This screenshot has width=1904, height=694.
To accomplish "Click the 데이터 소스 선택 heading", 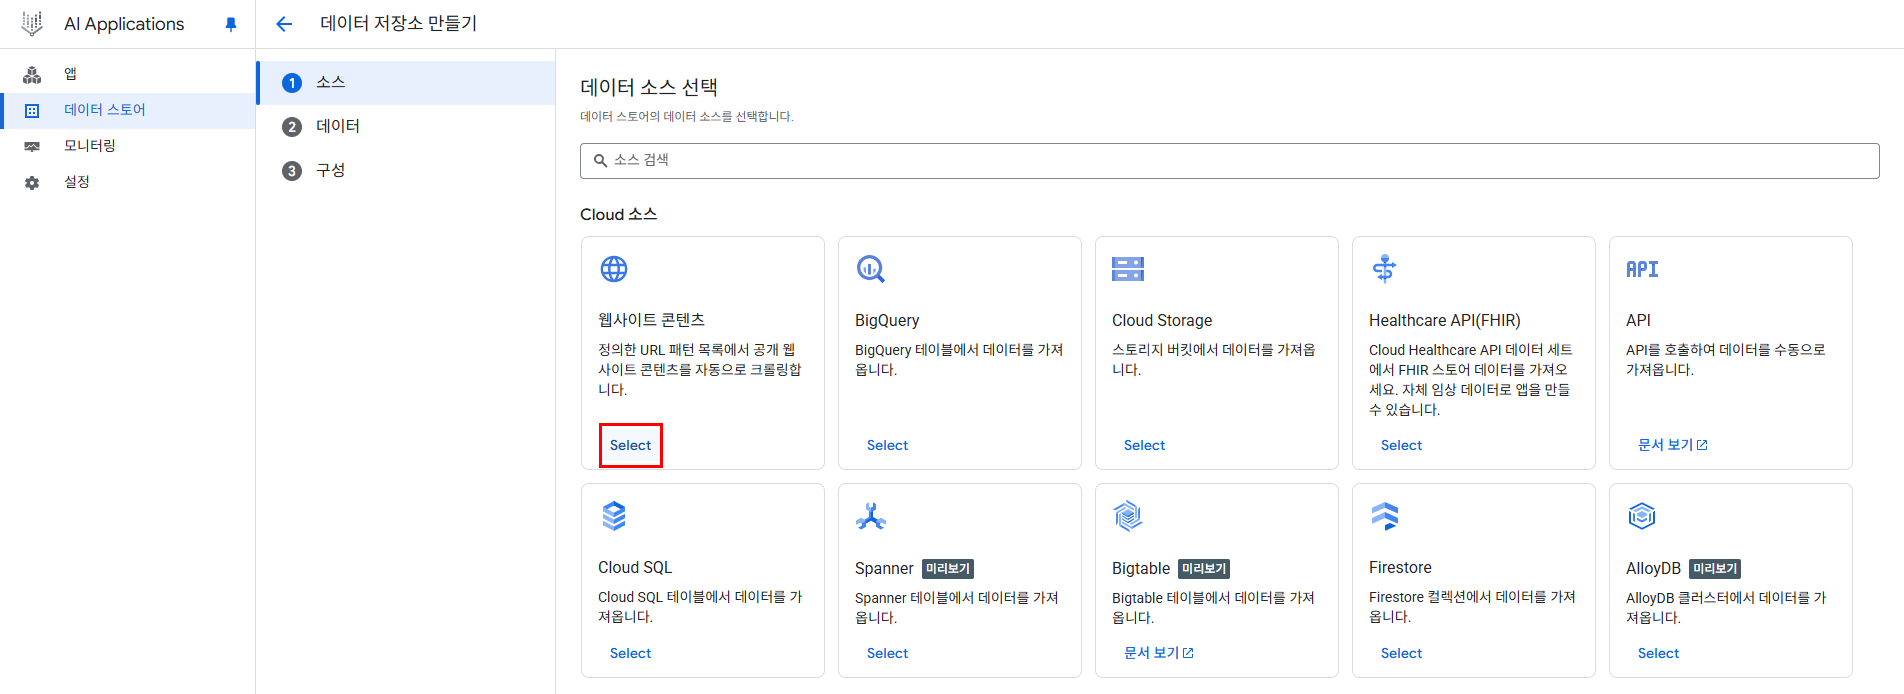I will tap(649, 87).
